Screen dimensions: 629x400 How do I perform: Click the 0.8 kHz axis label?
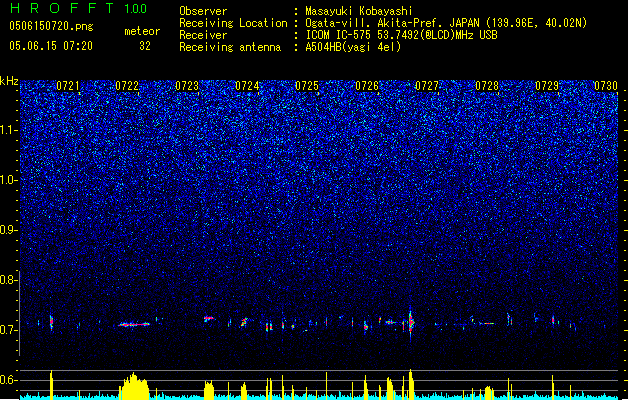8,280
